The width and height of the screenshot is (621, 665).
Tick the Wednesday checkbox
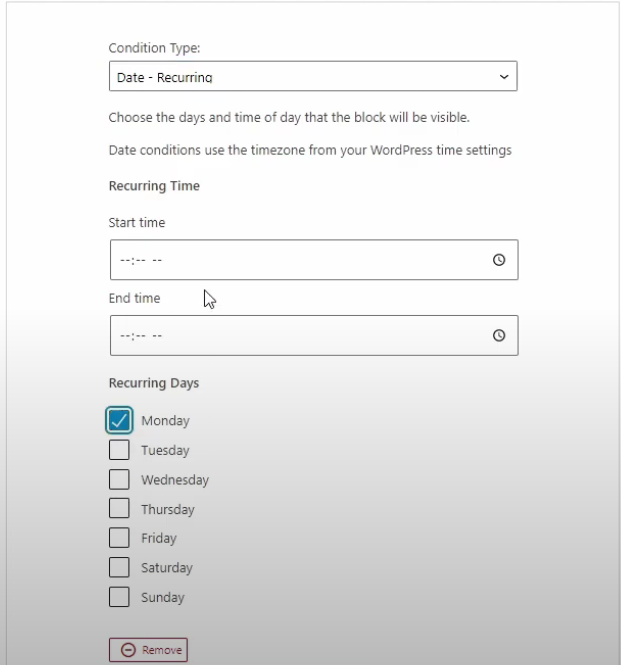coord(119,479)
